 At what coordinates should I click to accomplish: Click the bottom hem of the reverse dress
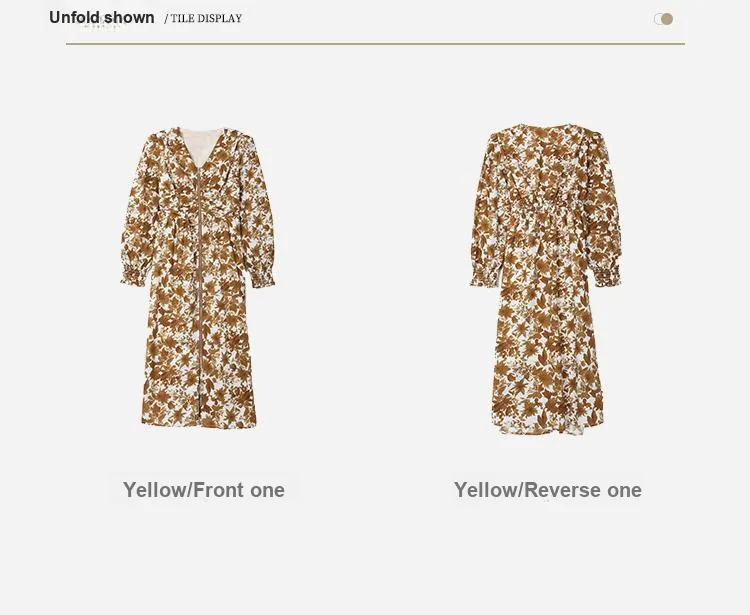[x=547, y=427]
